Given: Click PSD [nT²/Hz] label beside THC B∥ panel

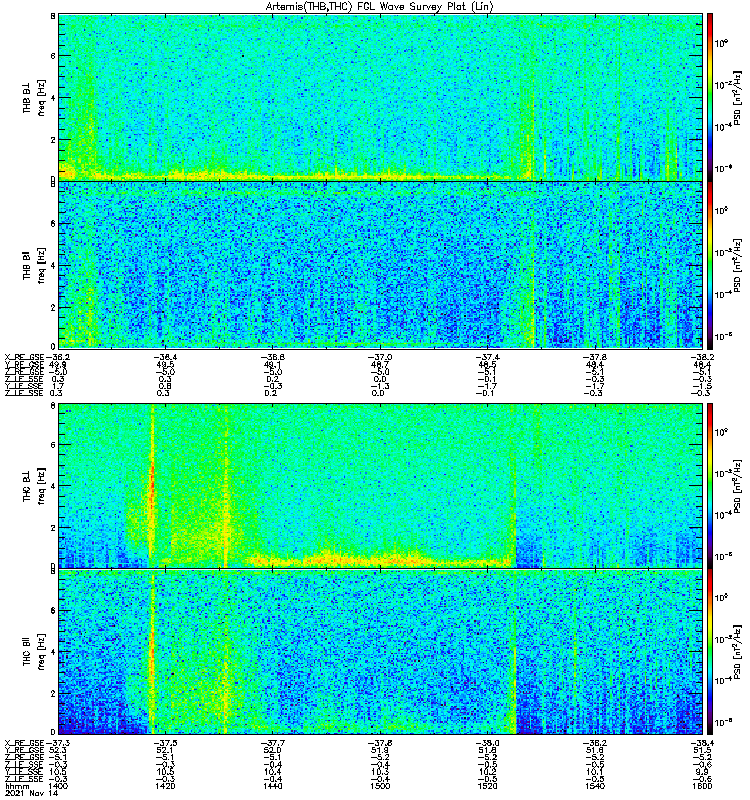Looking at the screenshot, I should pos(737,652).
